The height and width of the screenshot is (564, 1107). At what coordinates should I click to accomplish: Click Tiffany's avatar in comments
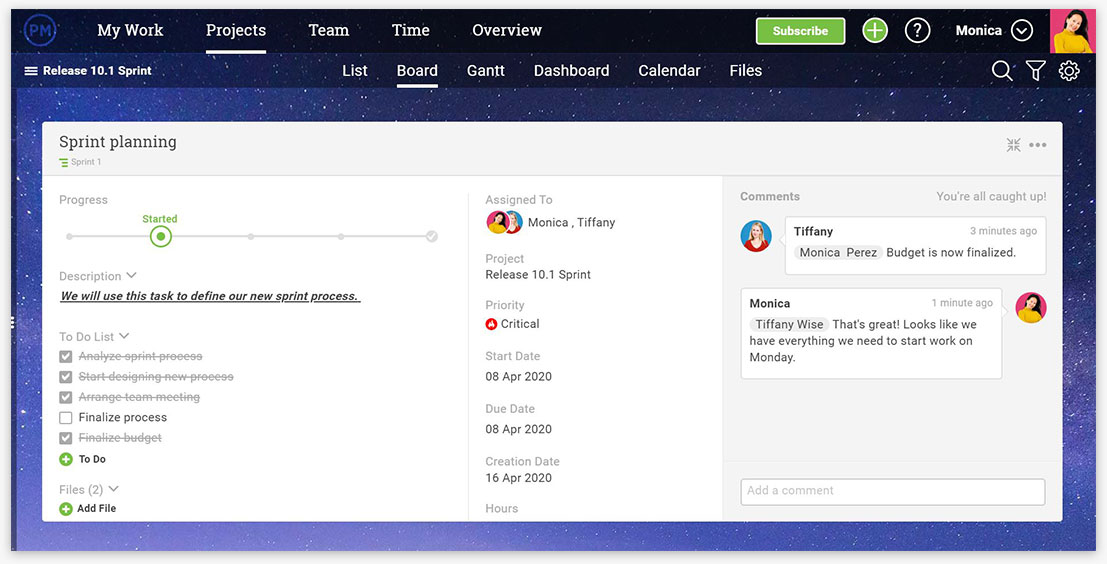click(756, 236)
